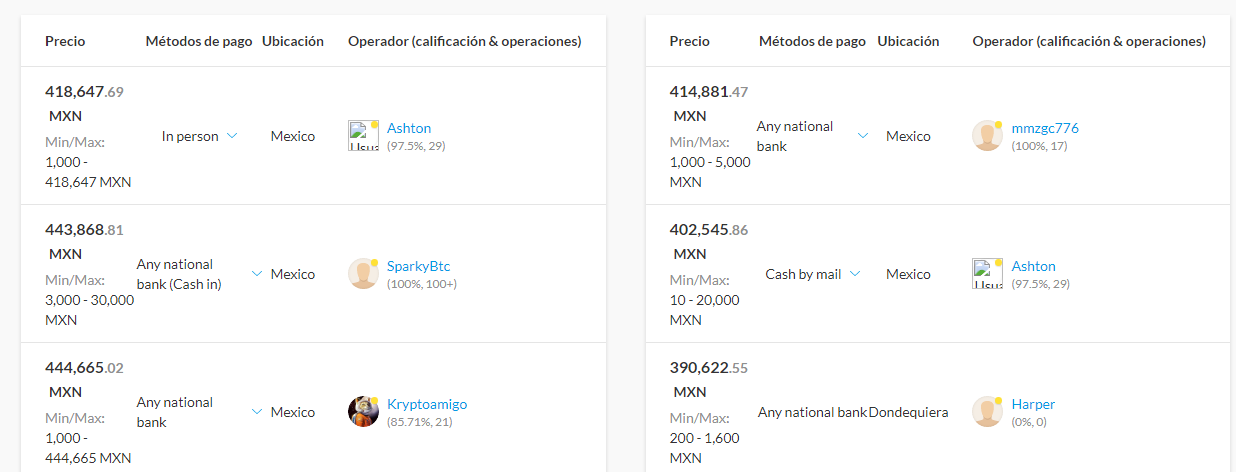Screen dimensions: 1236x472
Task: Open the mmzgc776 operator link
Action: tap(1045, 128)
